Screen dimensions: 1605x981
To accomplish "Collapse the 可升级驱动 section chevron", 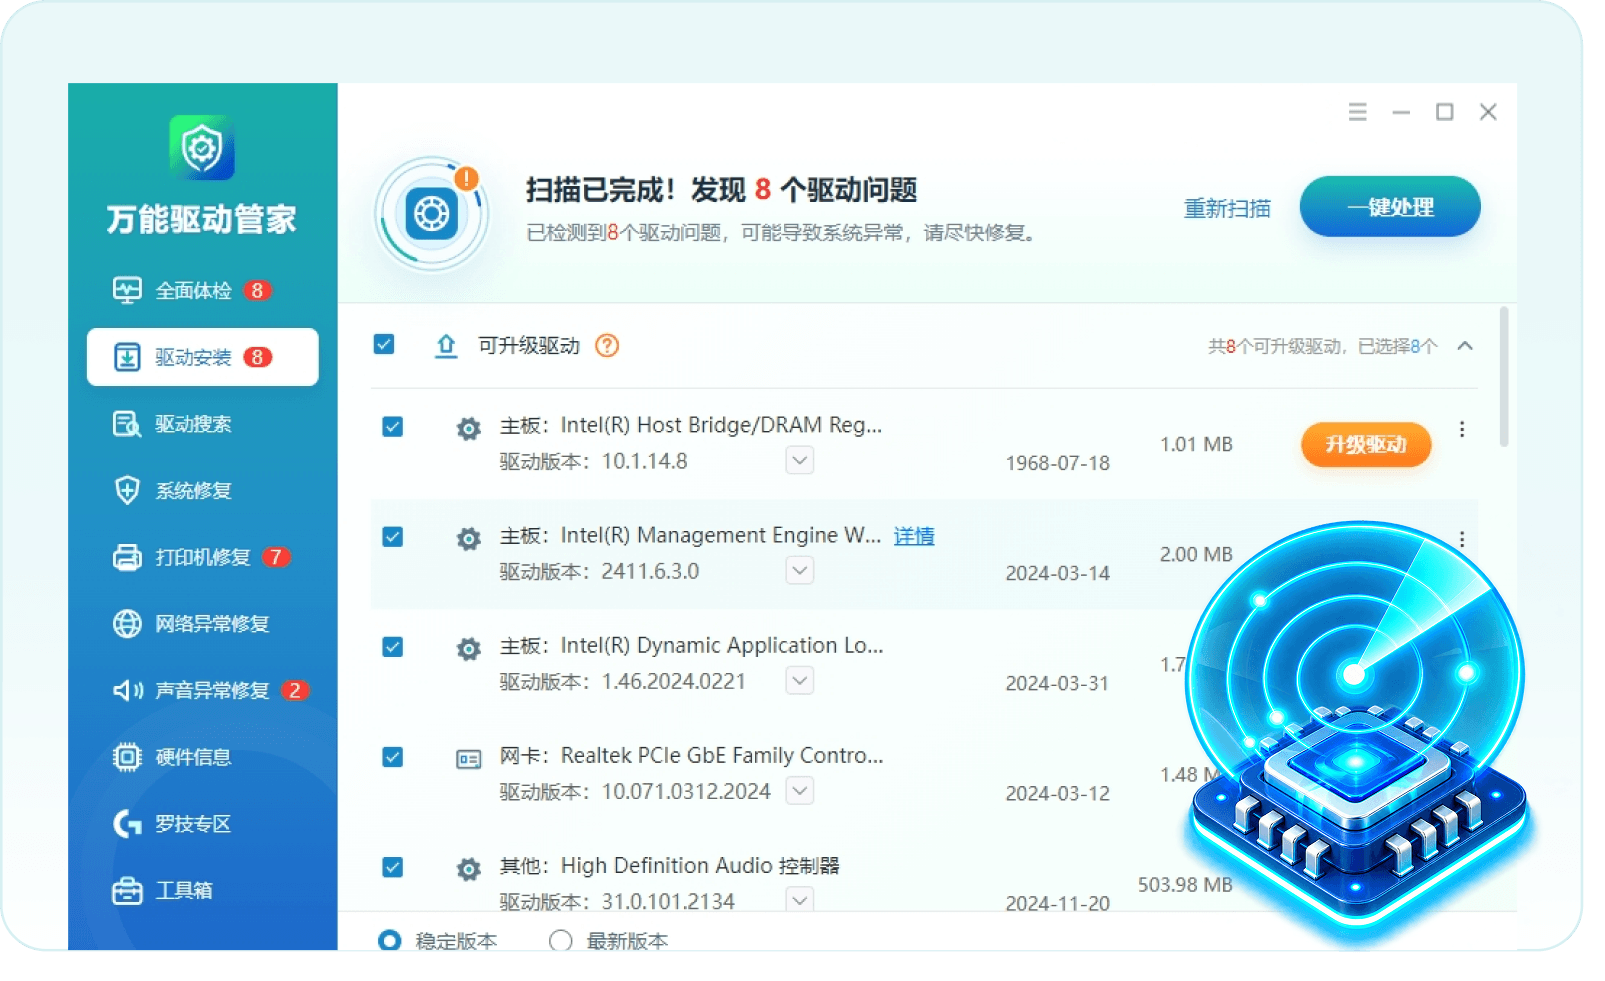I will click(x=1465, y=346).
